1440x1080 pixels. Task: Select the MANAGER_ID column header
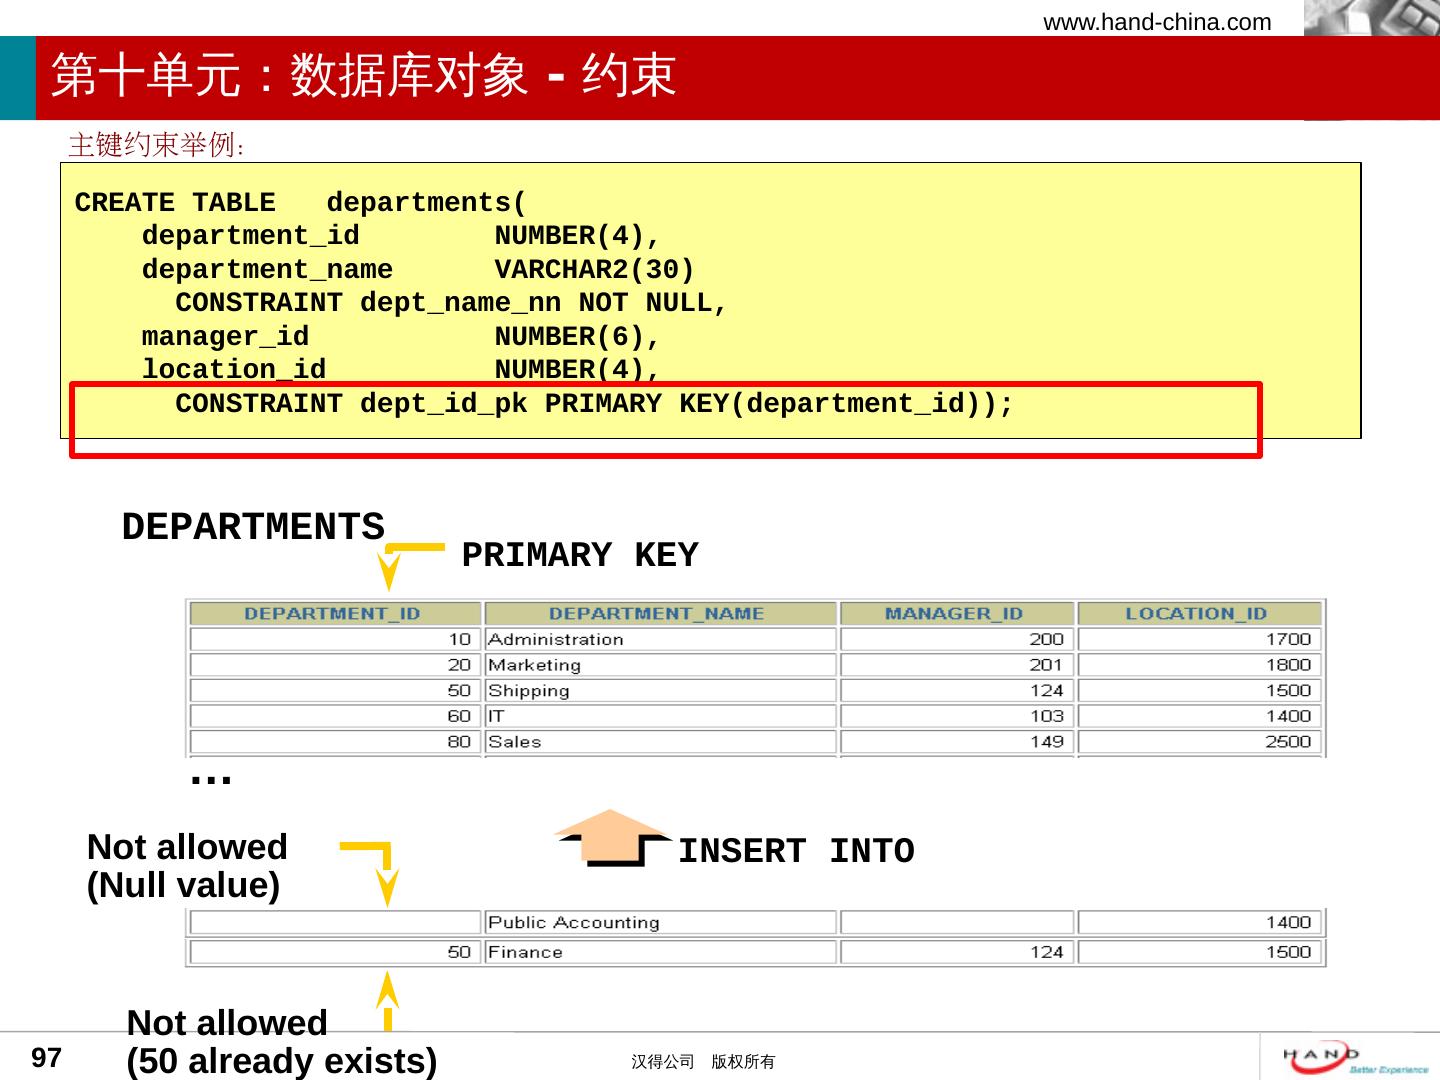(x=957, y=613)
